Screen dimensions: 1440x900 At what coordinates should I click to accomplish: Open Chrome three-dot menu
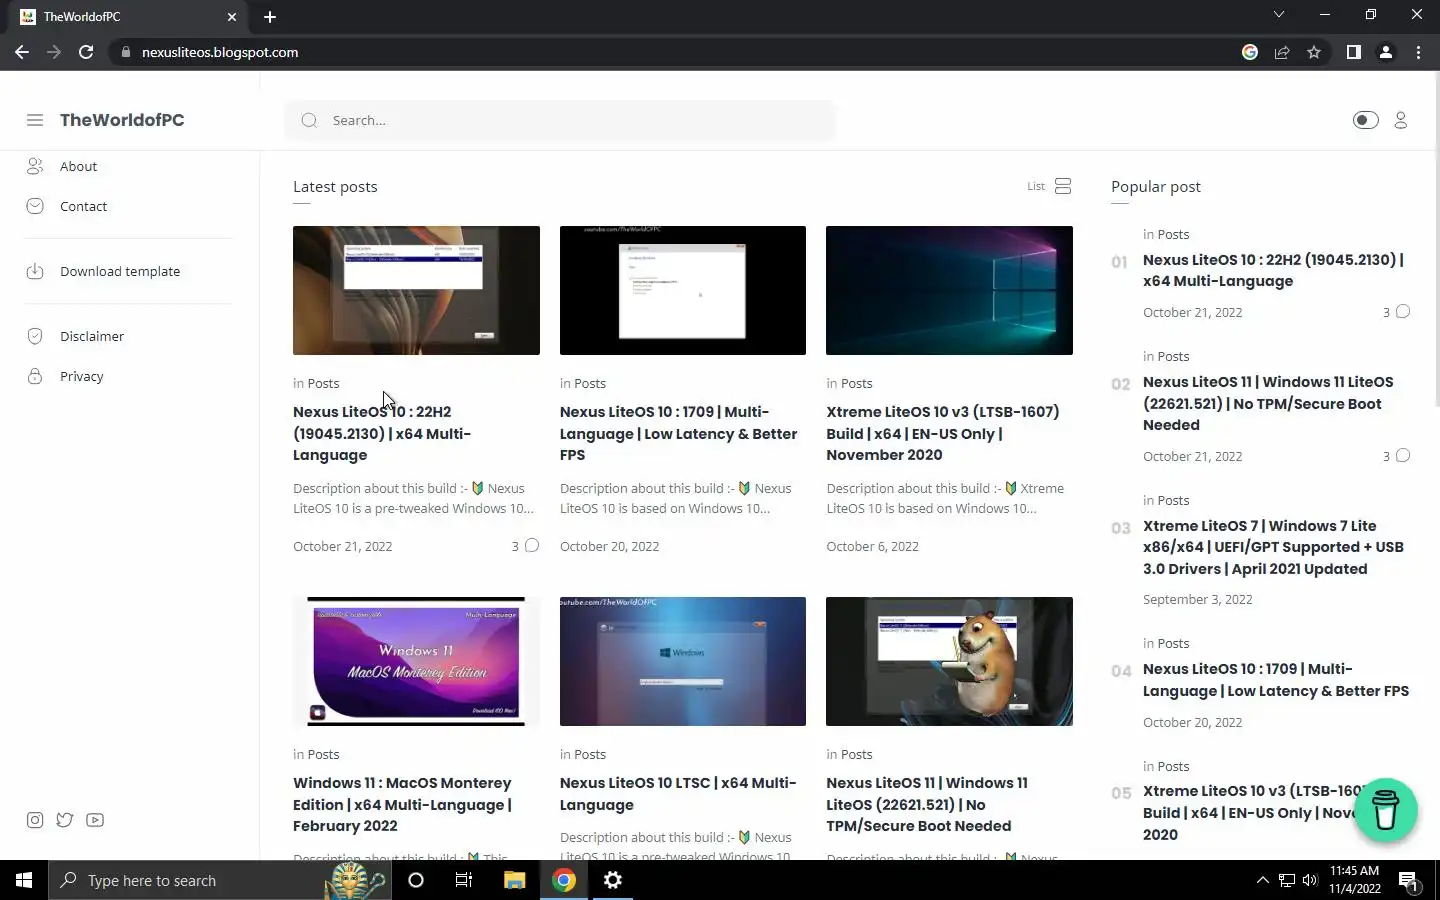[1418, 52]
